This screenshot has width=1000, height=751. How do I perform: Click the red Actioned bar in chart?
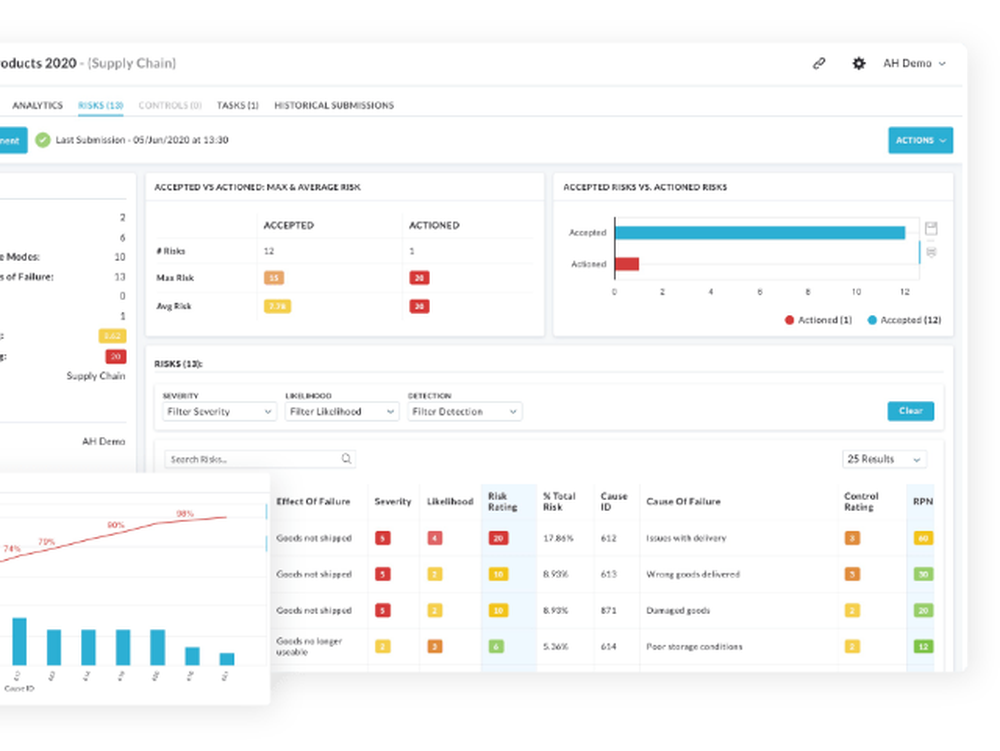pyautogui.click(x=627, y=264)
